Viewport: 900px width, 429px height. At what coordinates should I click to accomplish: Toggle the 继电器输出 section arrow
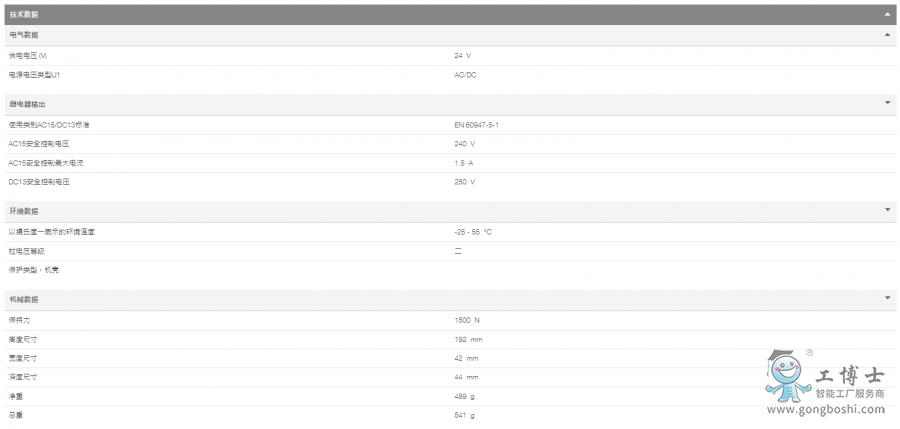click(x=887, y=103)
